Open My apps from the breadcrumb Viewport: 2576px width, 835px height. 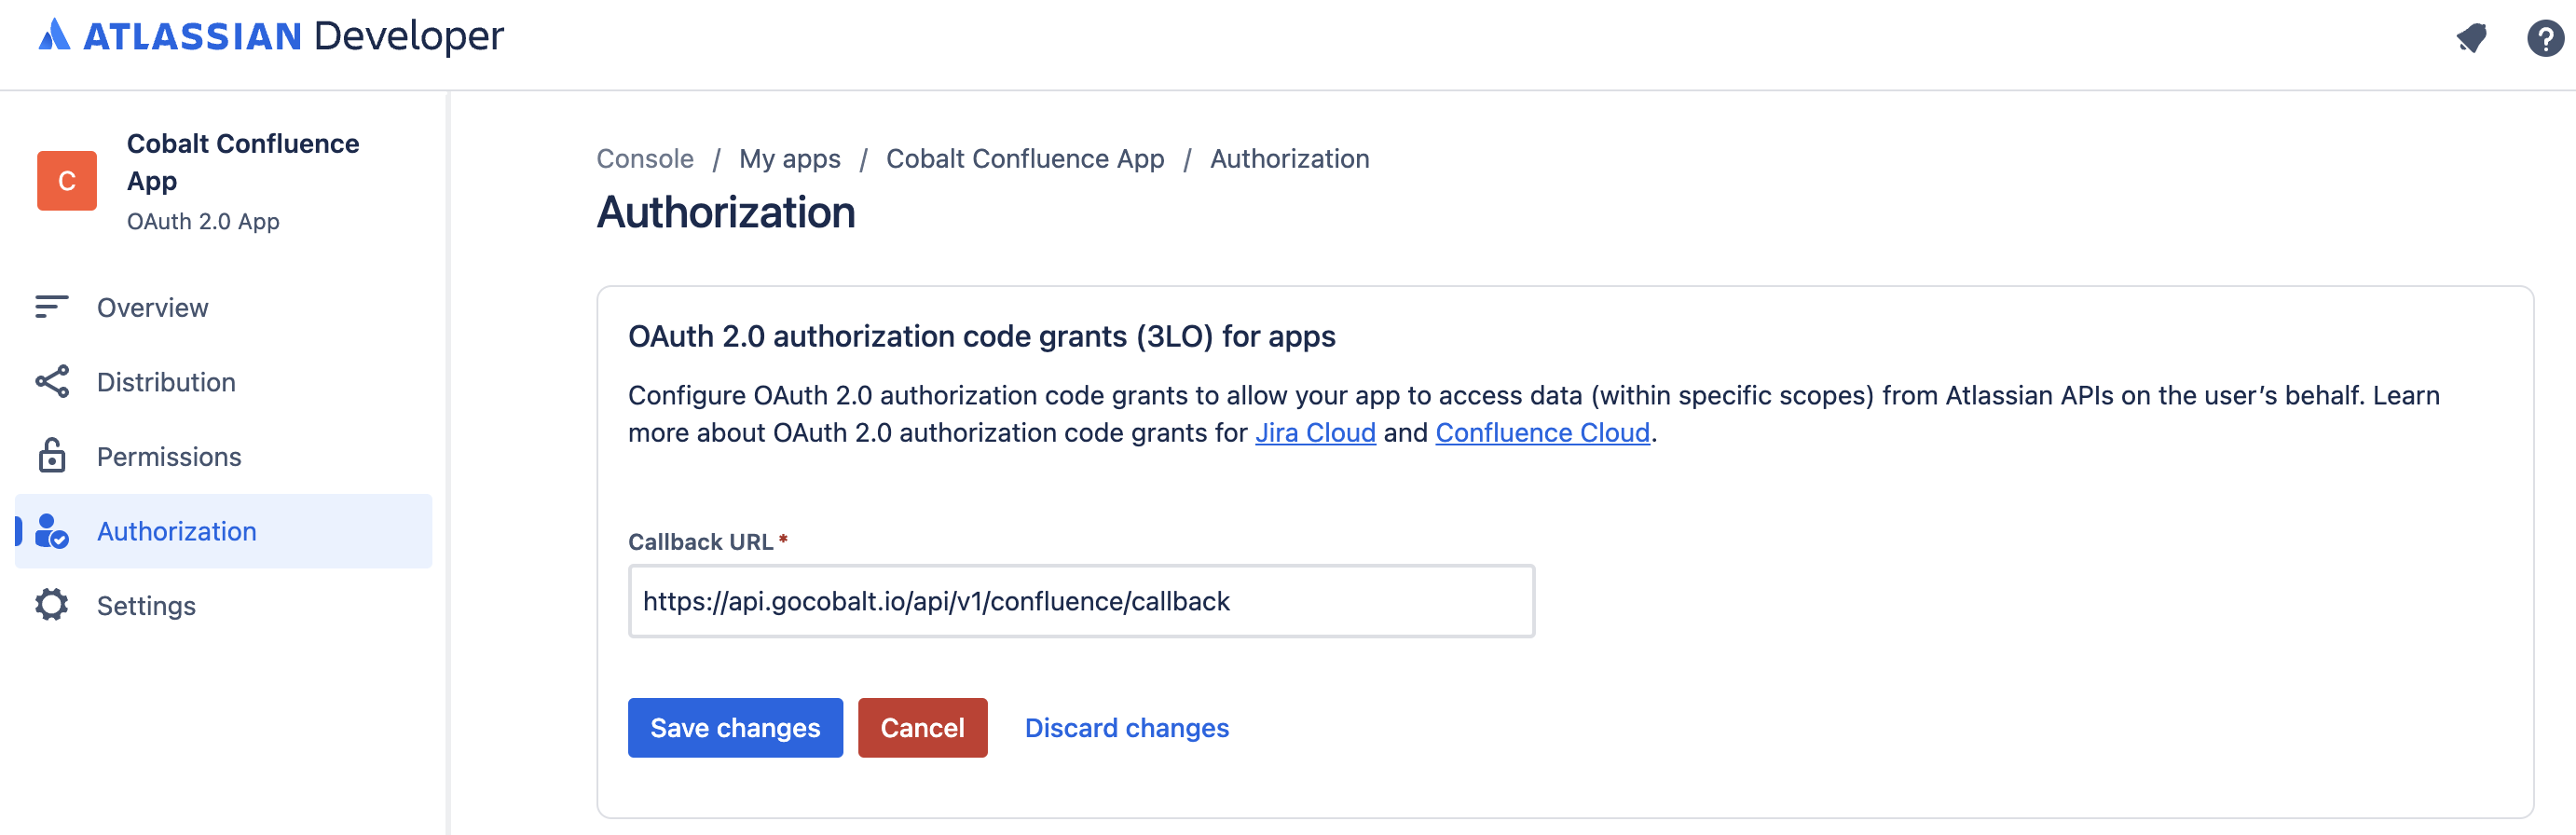(789, 158)
